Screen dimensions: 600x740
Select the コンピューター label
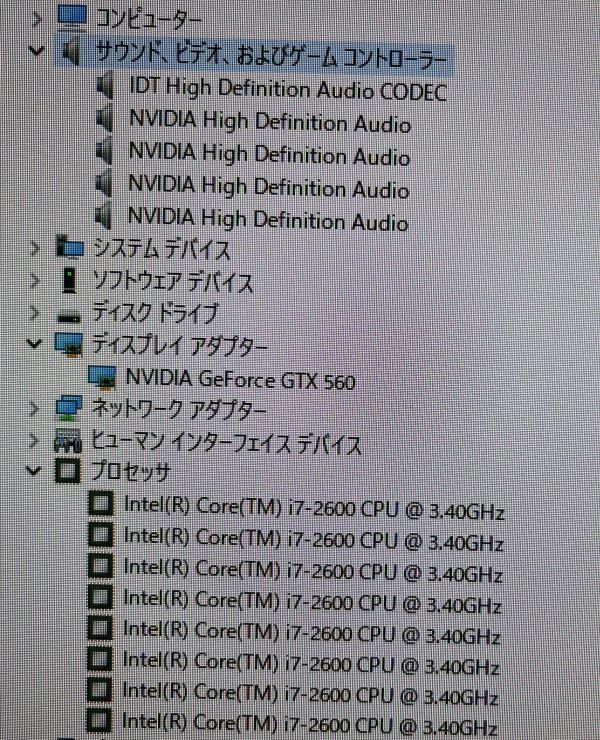pyautogui.click(x=148, y=20)
